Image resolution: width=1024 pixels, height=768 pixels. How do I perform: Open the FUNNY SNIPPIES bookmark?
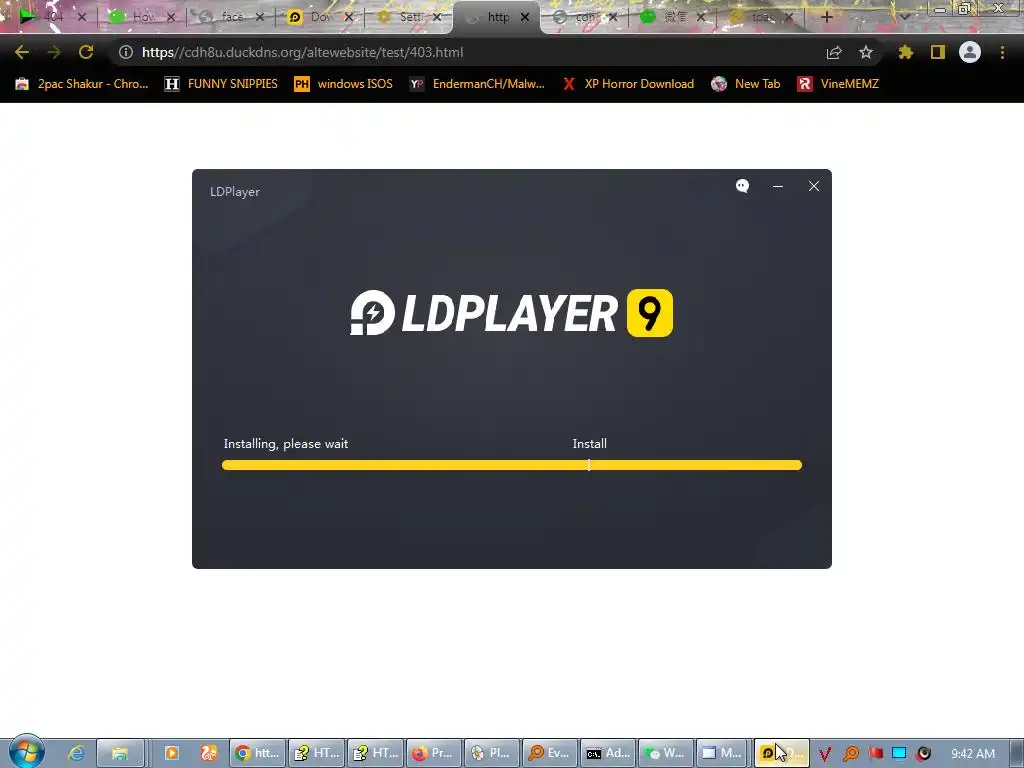[x=221, y=84]
